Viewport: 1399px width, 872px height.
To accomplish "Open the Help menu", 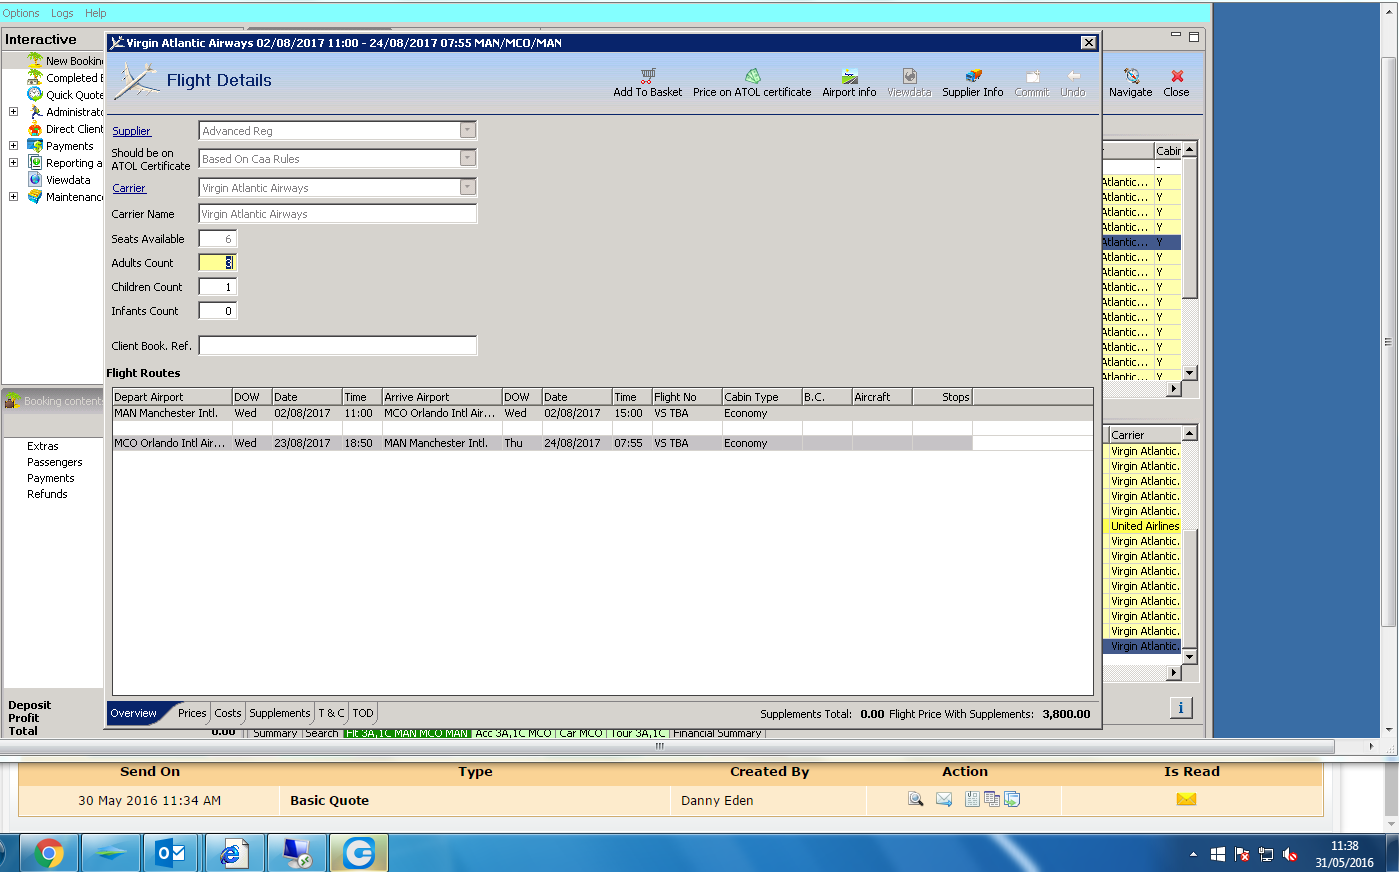I will pyautogui.click(x=96, y=13).
